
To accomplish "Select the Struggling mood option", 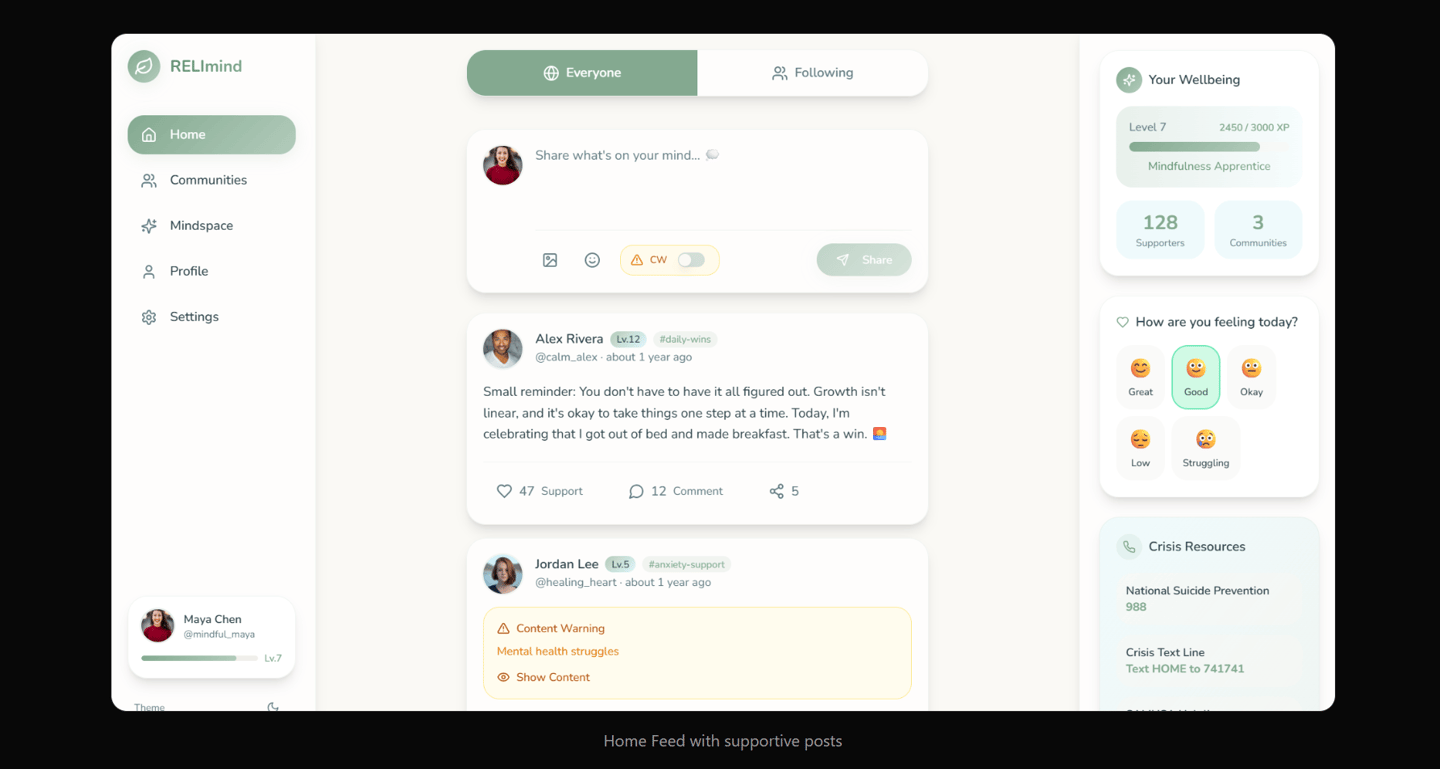I will point(1206,448).
